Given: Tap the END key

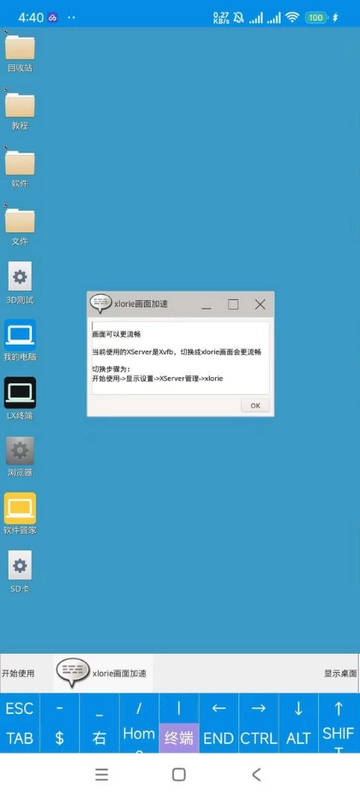Looking at the screenshot, I should click(219, 738).
